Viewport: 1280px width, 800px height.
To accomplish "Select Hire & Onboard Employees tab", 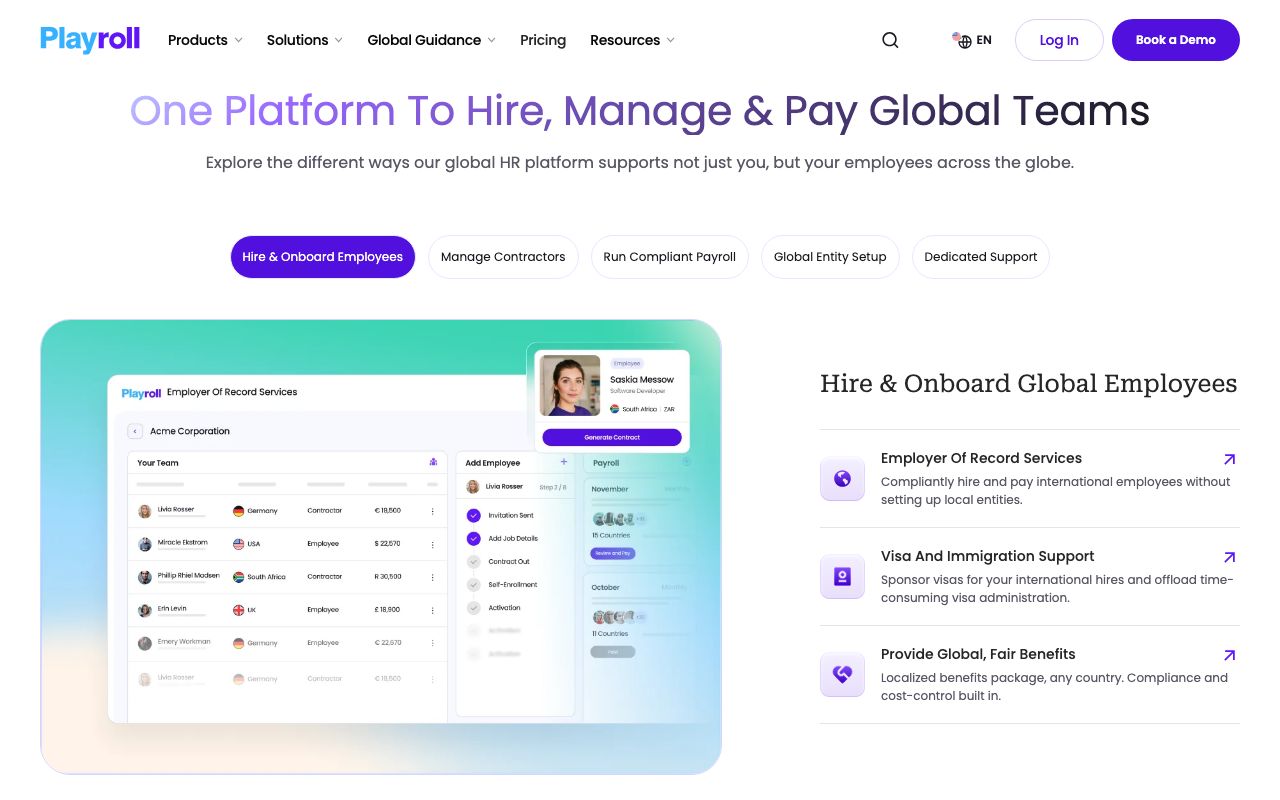I will [322, 257].
